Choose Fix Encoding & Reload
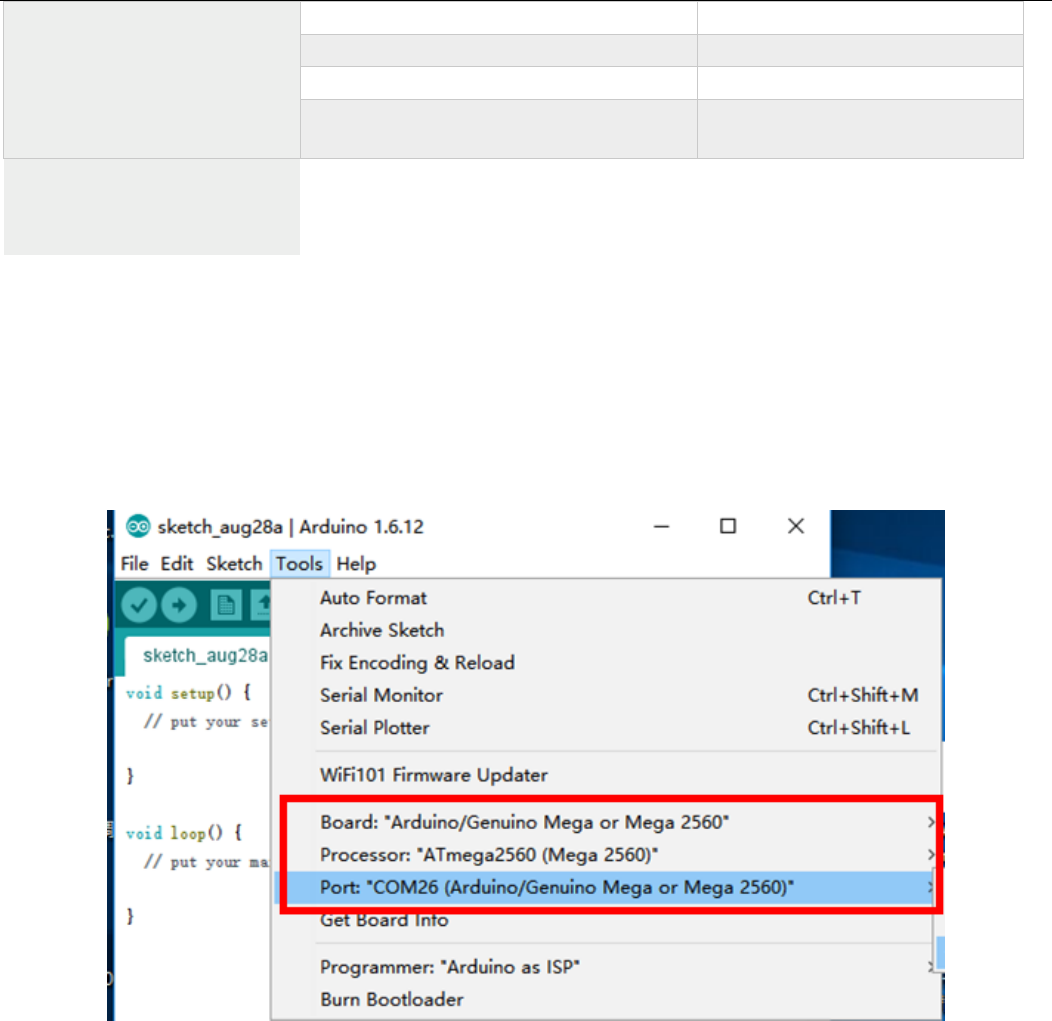The image size is (1052, 1021). click(606, 663)
